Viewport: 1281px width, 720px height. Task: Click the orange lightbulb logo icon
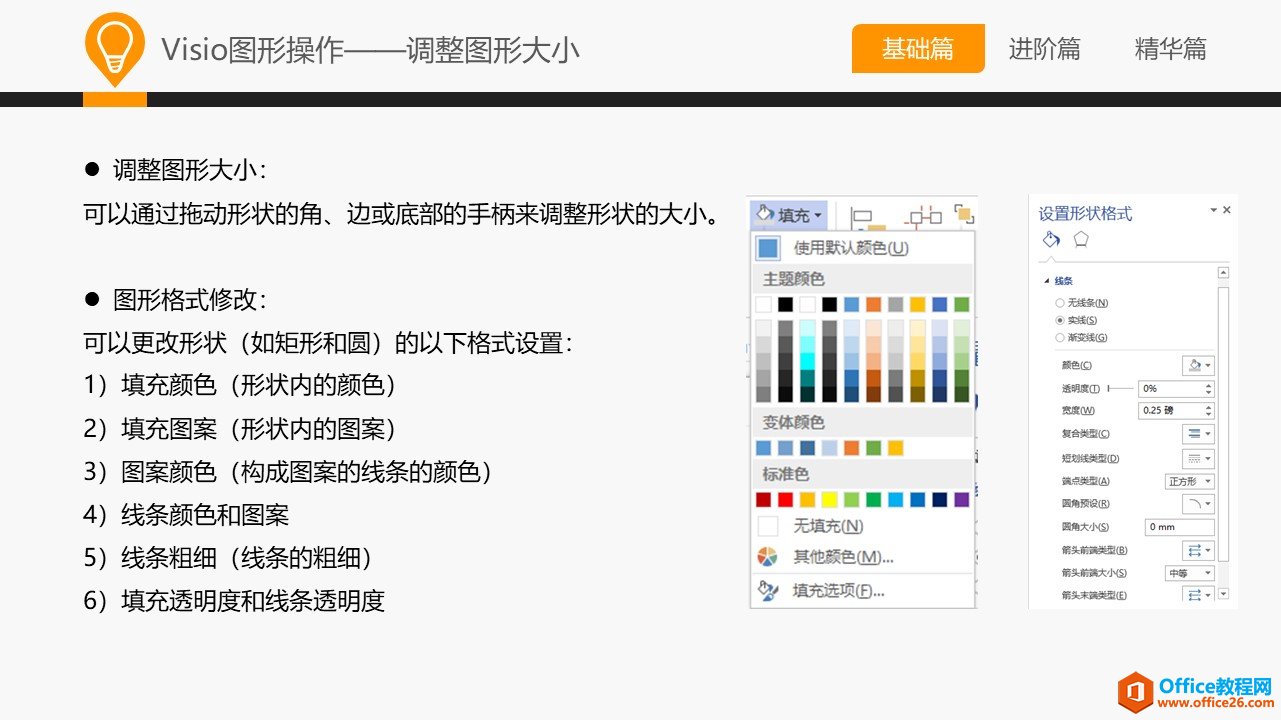pos(114,46)
